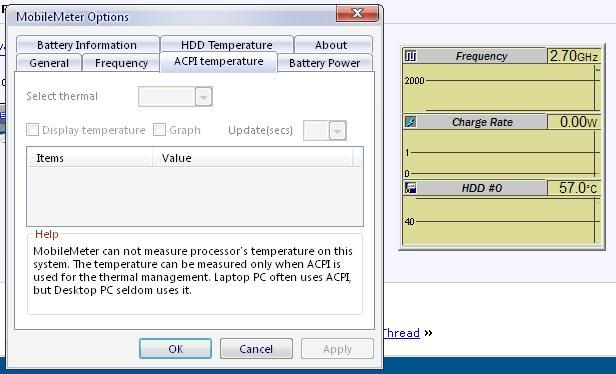The width and height of the screenshot is (616, 374).
Task: Toggle the Display temperature checkbox
Action: pyautogui.click(x=32, y=130)
